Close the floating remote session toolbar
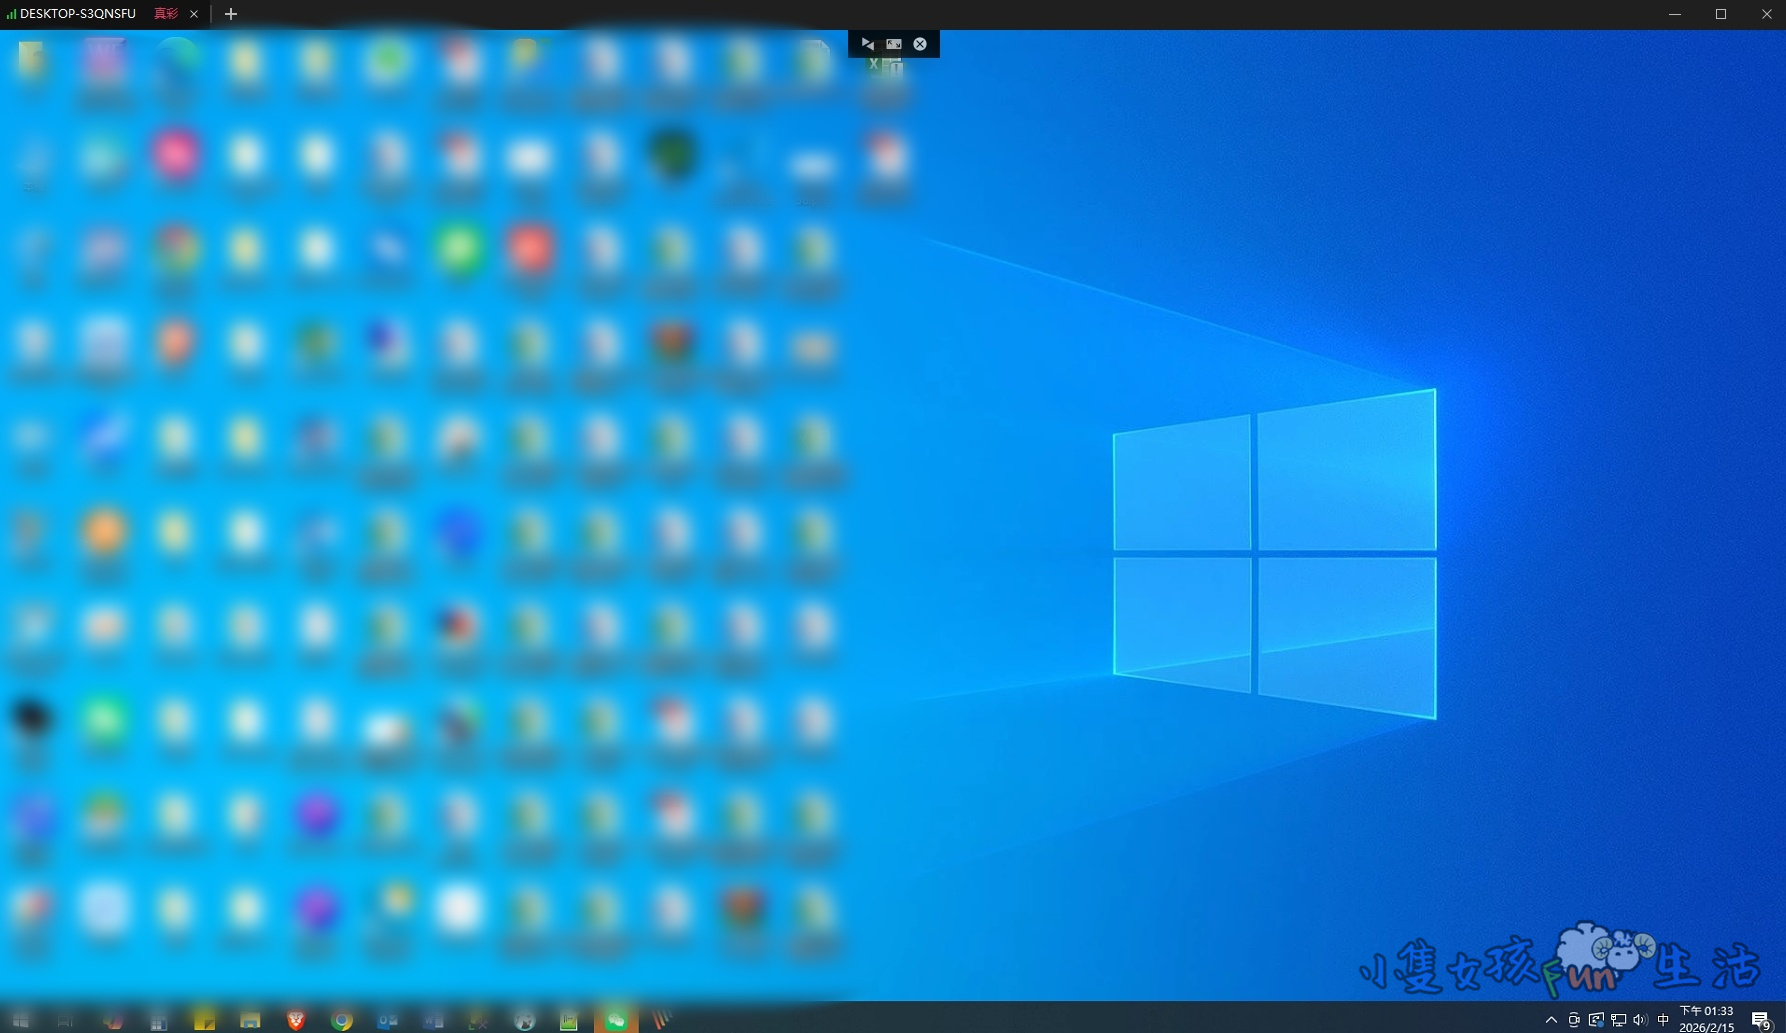 [x=920, y=44]
